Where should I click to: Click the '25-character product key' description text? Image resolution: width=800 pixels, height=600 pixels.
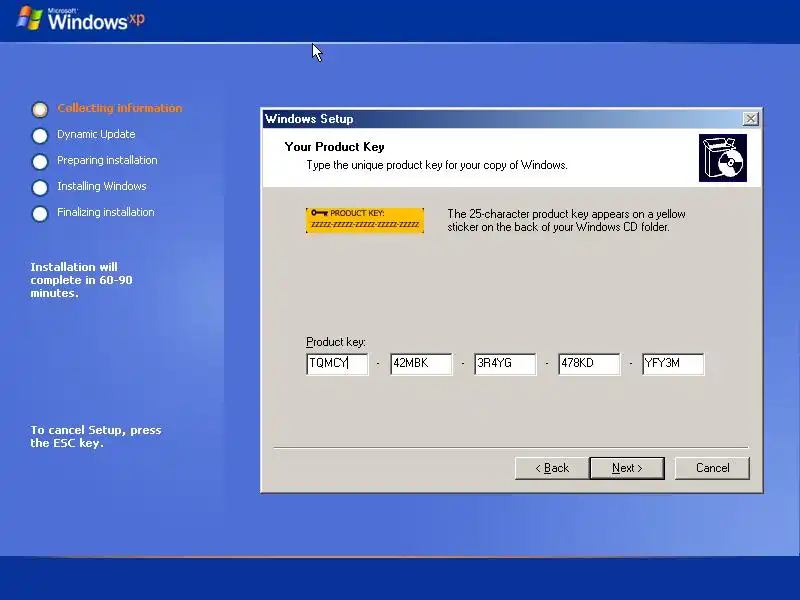pos(566,220)
